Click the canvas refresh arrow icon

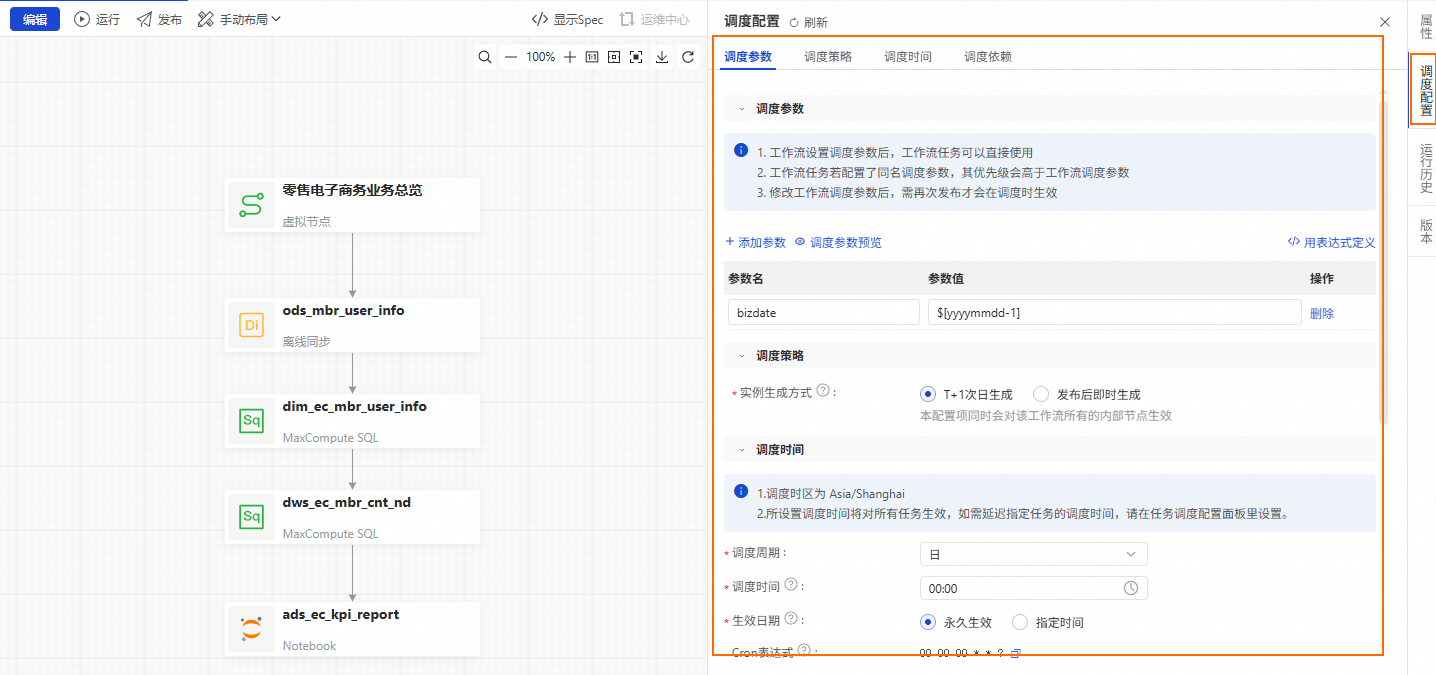[x=688, y=57]
